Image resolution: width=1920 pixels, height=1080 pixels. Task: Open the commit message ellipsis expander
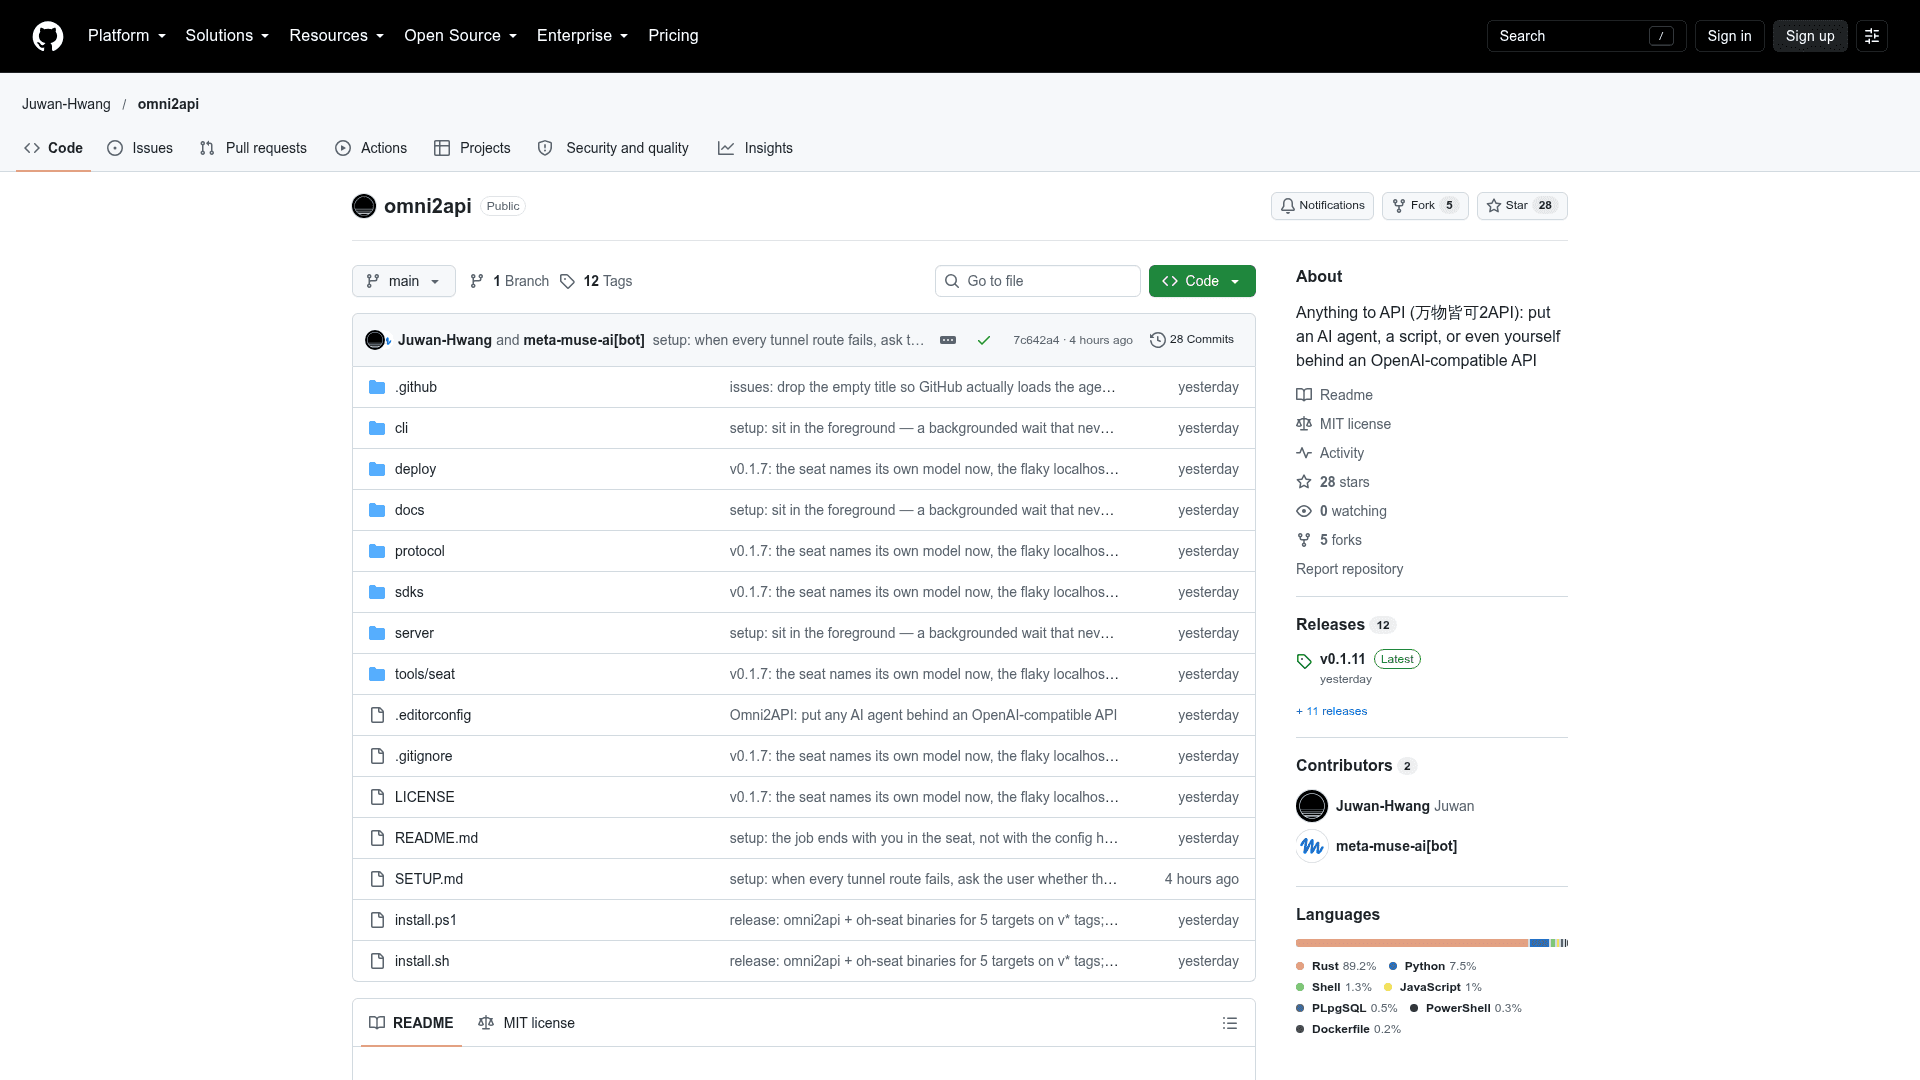(x=948, y=340)
